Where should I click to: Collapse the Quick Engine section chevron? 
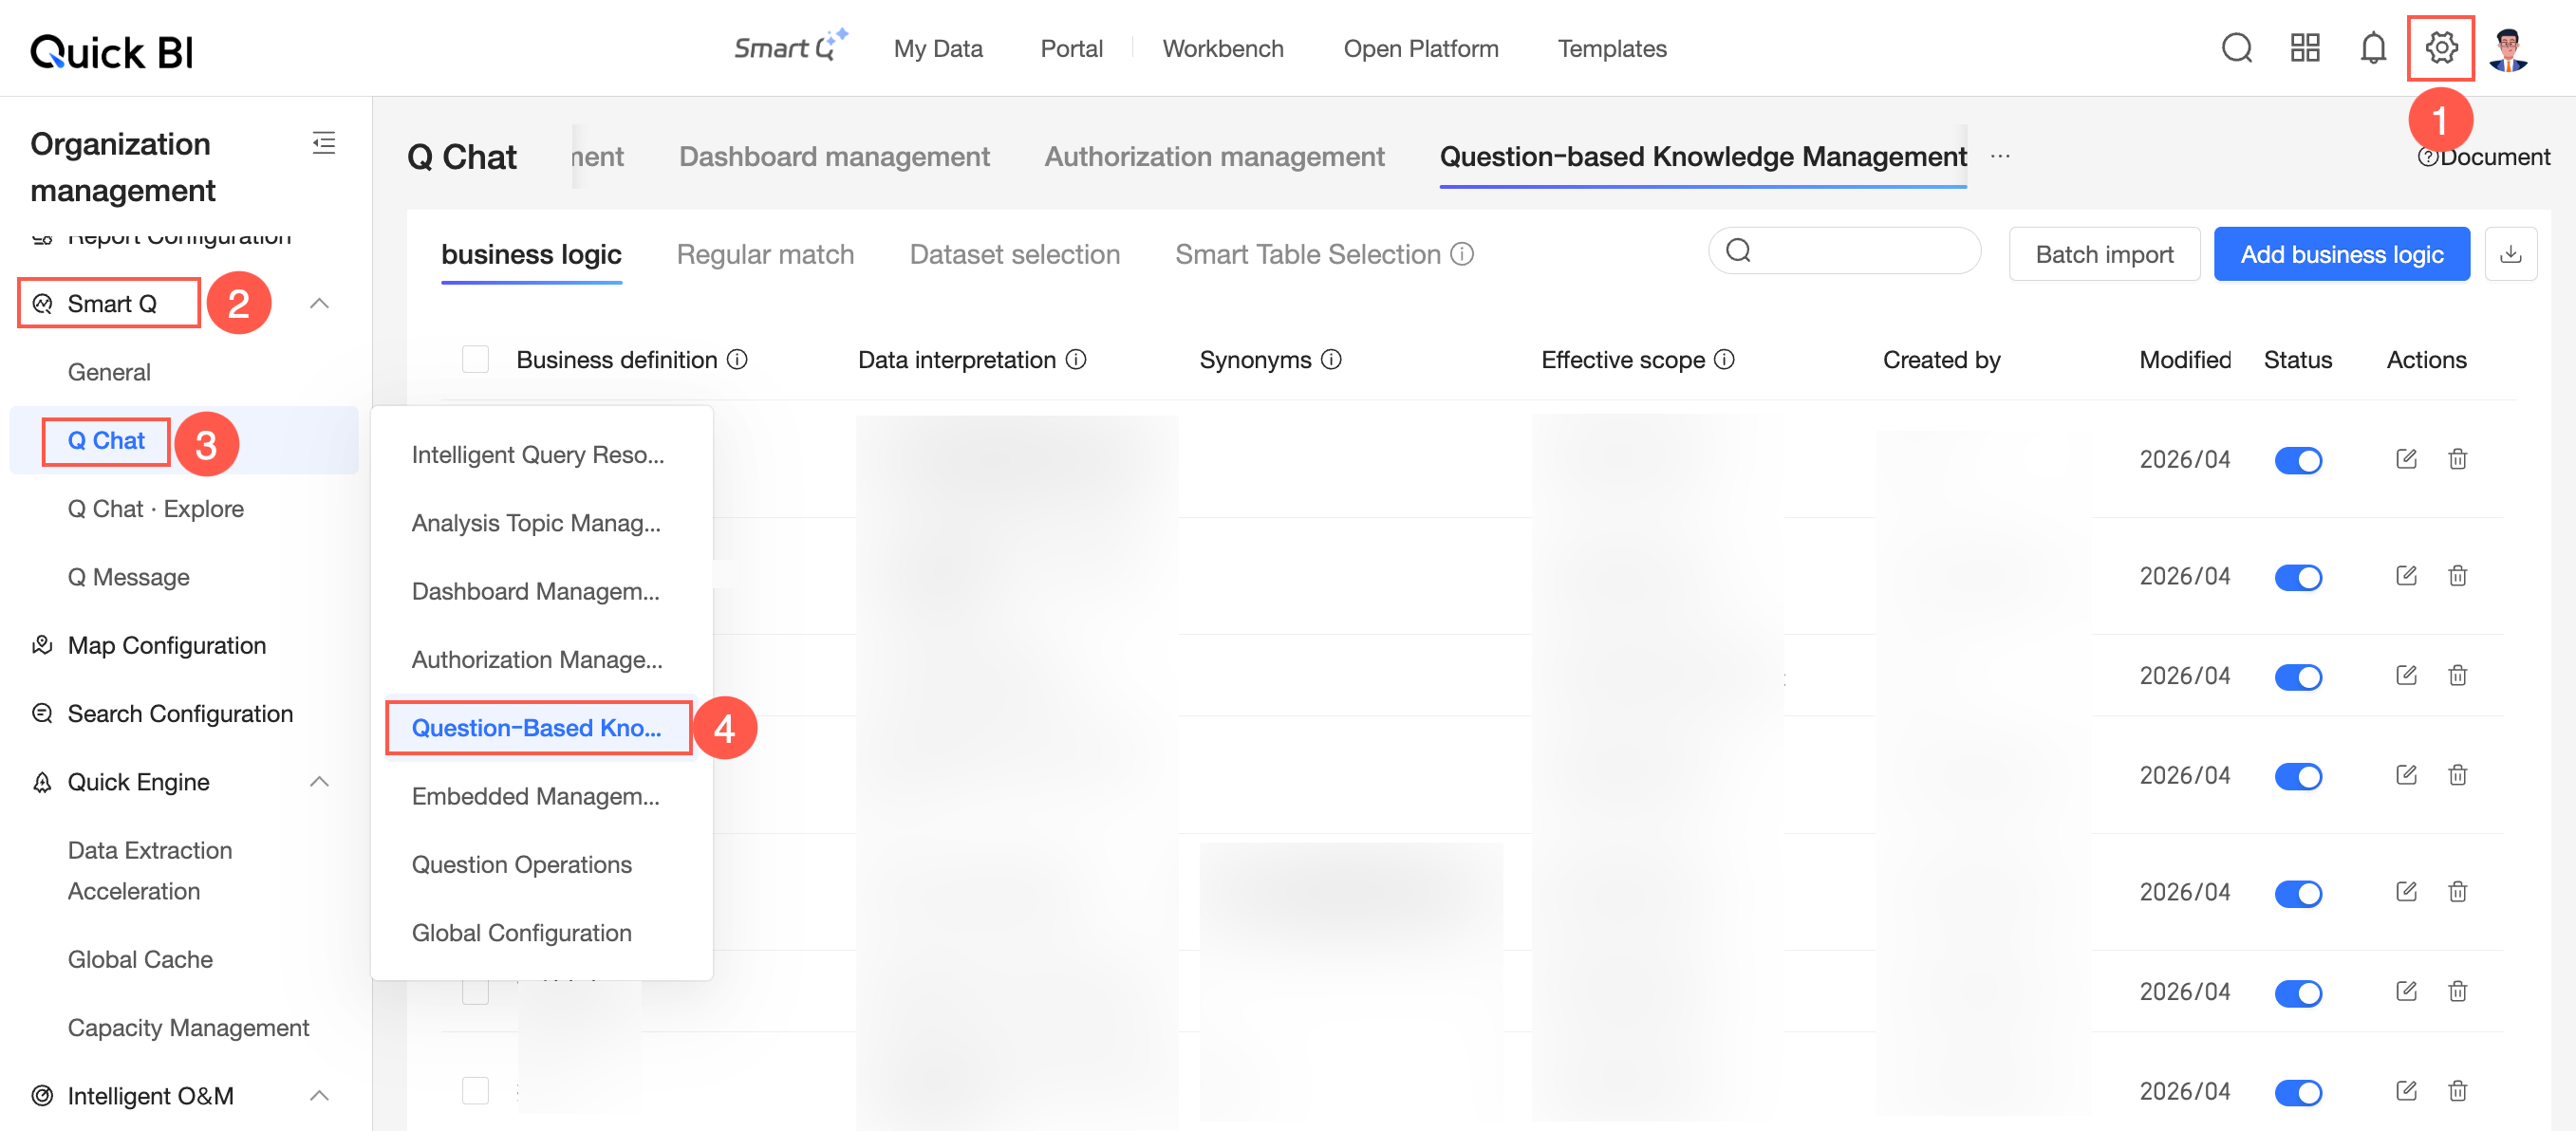pyautogui.click(x=320, y=782)
